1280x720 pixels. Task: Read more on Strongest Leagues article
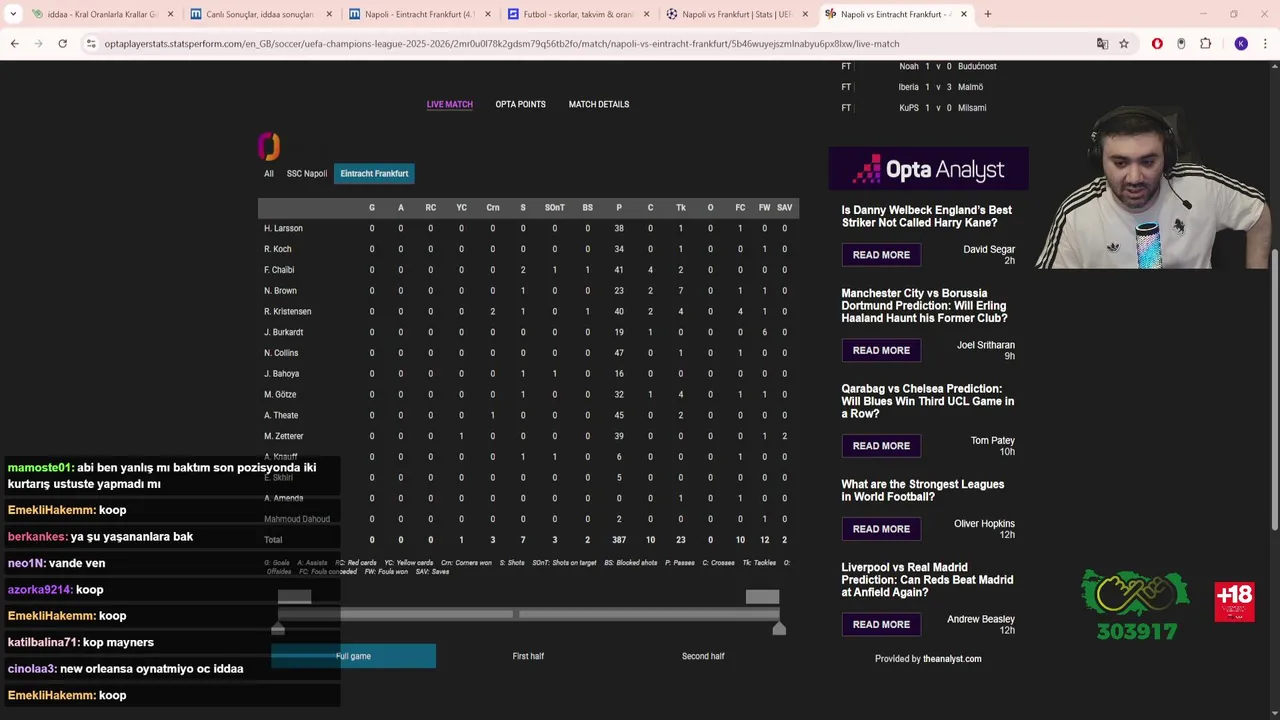(x=881, y=529)
